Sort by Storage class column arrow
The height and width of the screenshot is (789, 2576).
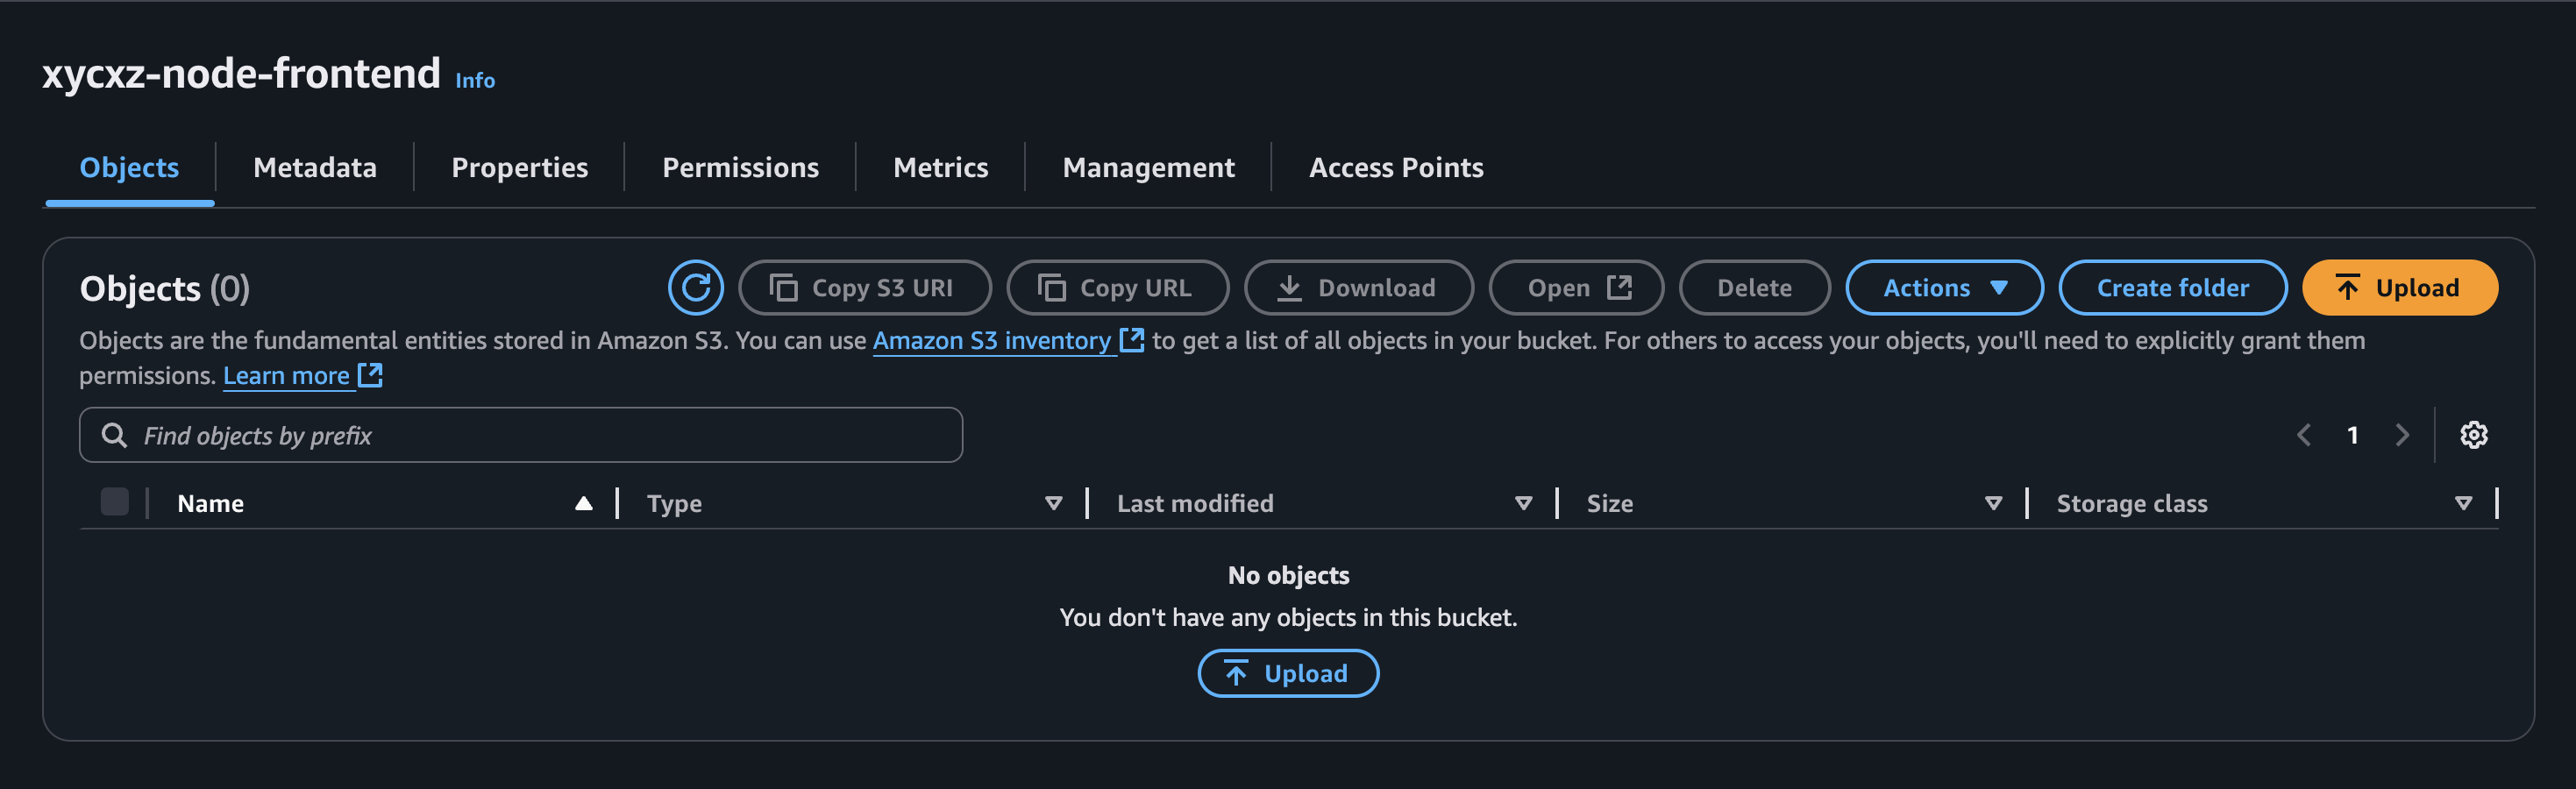(2463, 503)
